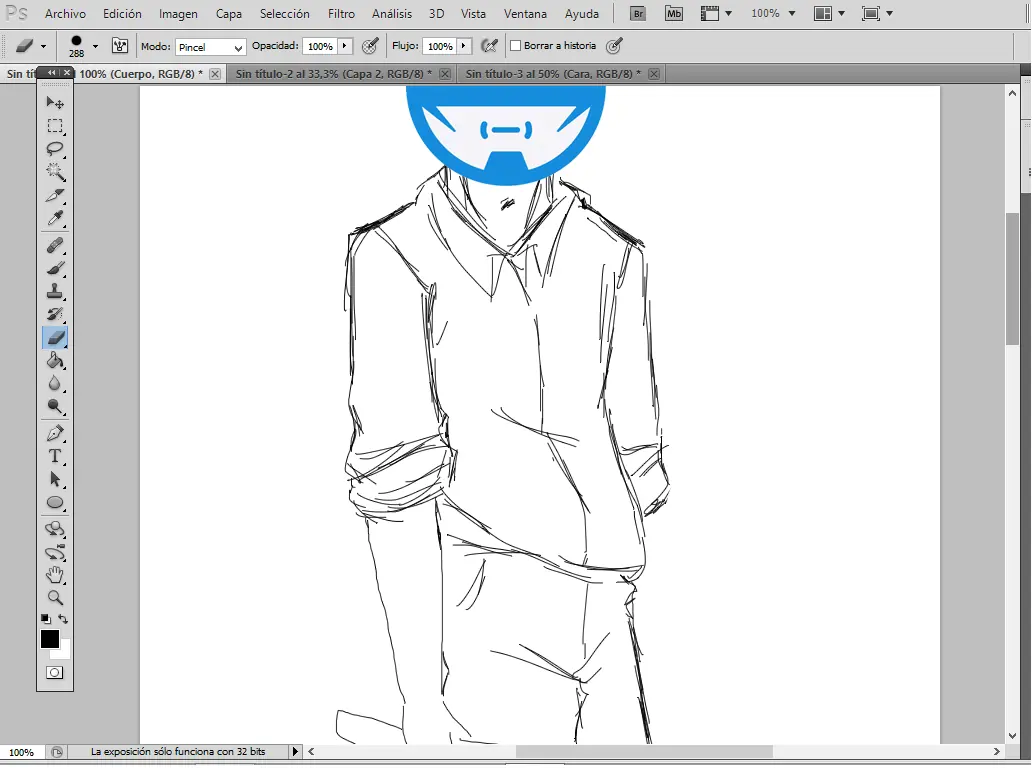
Task: Expand the Opacidad slider arrow
Action: pyautogui.click(x=345, y=46)
